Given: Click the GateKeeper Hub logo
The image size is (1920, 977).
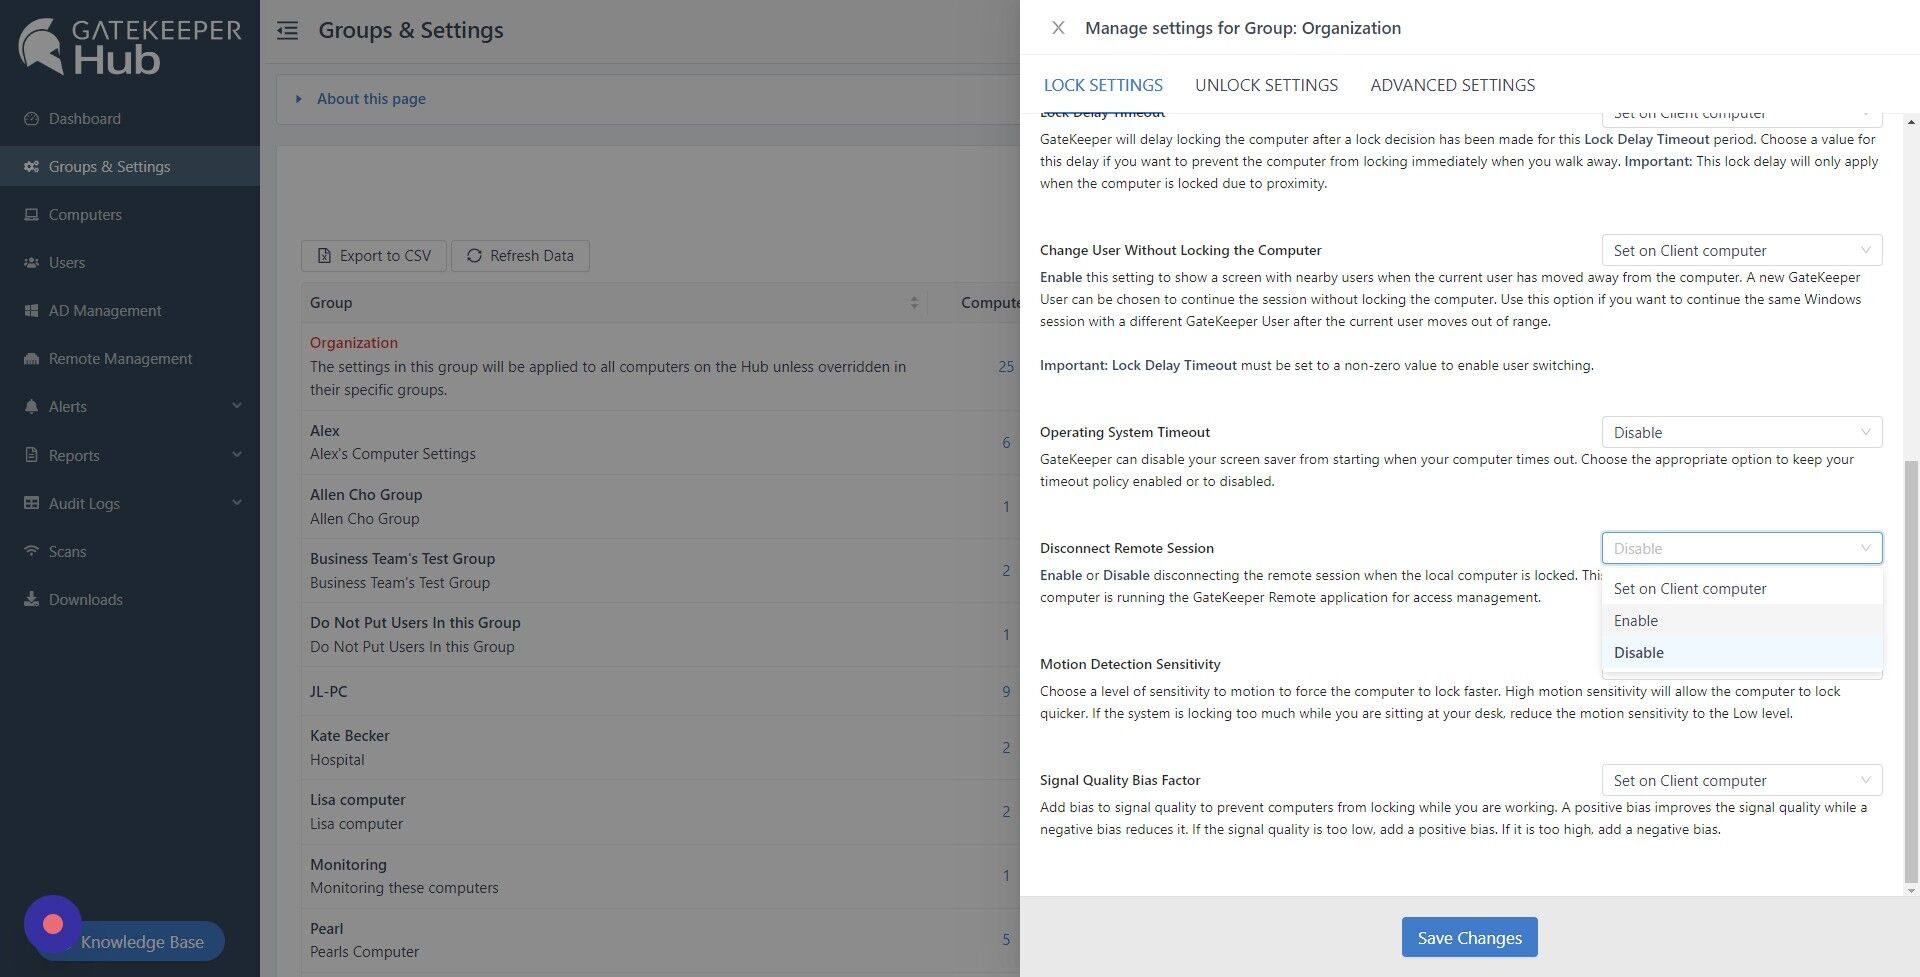Looking at the screenshot, I should pos(130,46).
